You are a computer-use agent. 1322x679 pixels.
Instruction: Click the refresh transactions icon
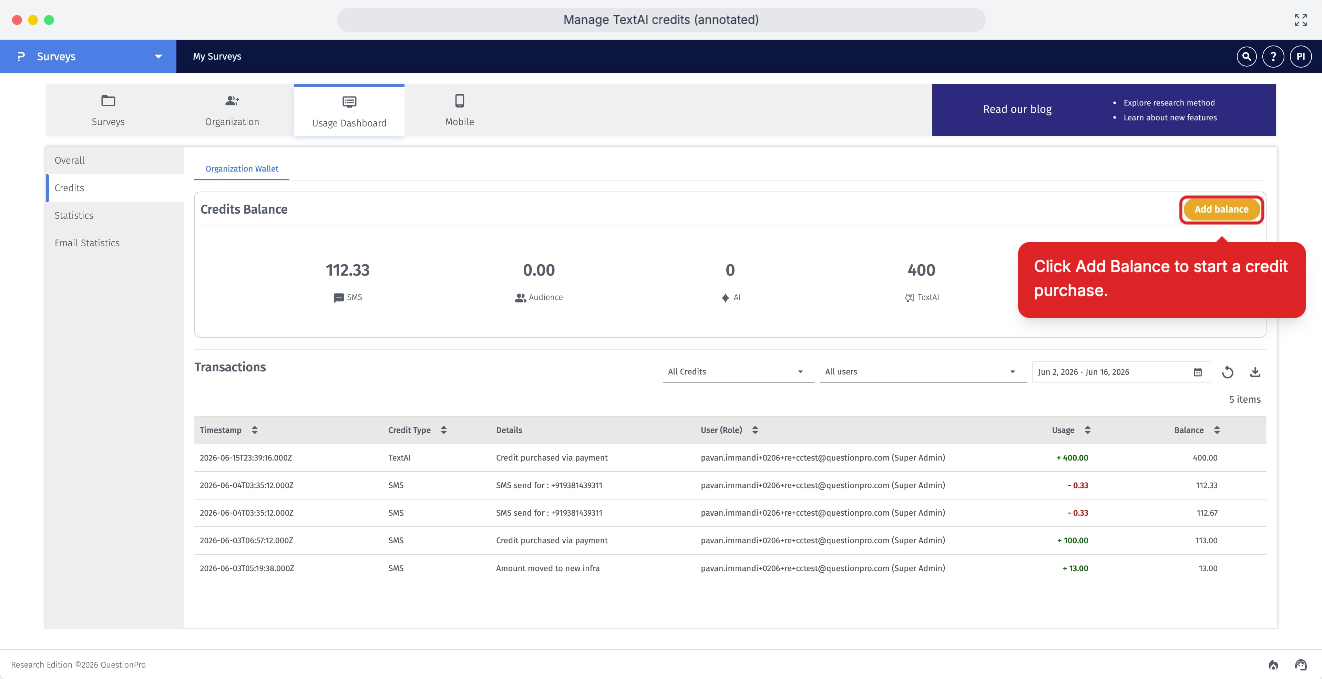point(1228,372)
